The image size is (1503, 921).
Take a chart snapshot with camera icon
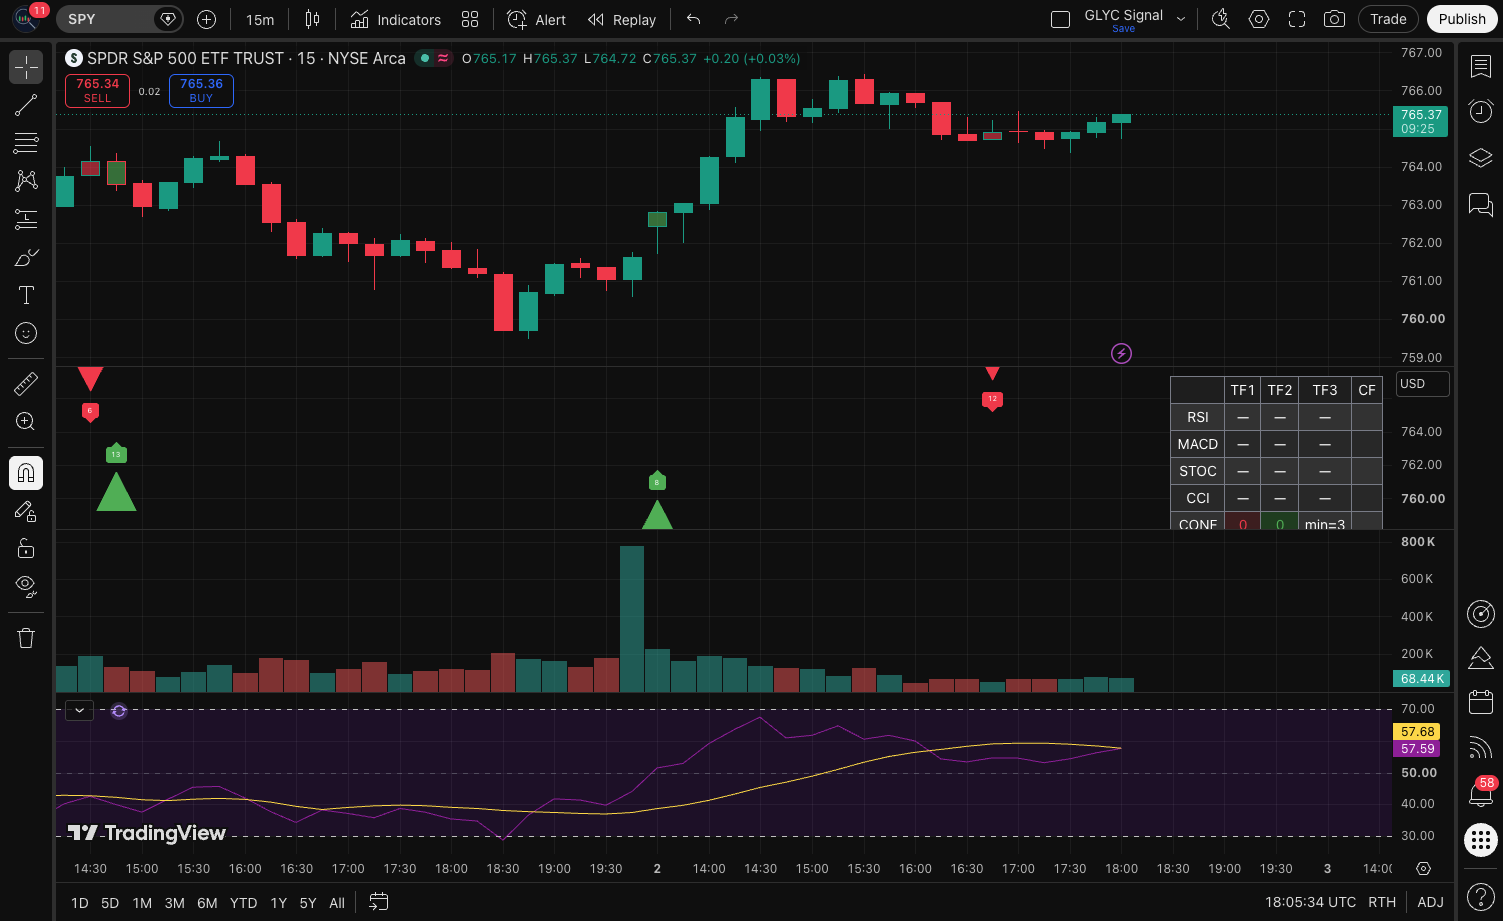point(1334,19)
